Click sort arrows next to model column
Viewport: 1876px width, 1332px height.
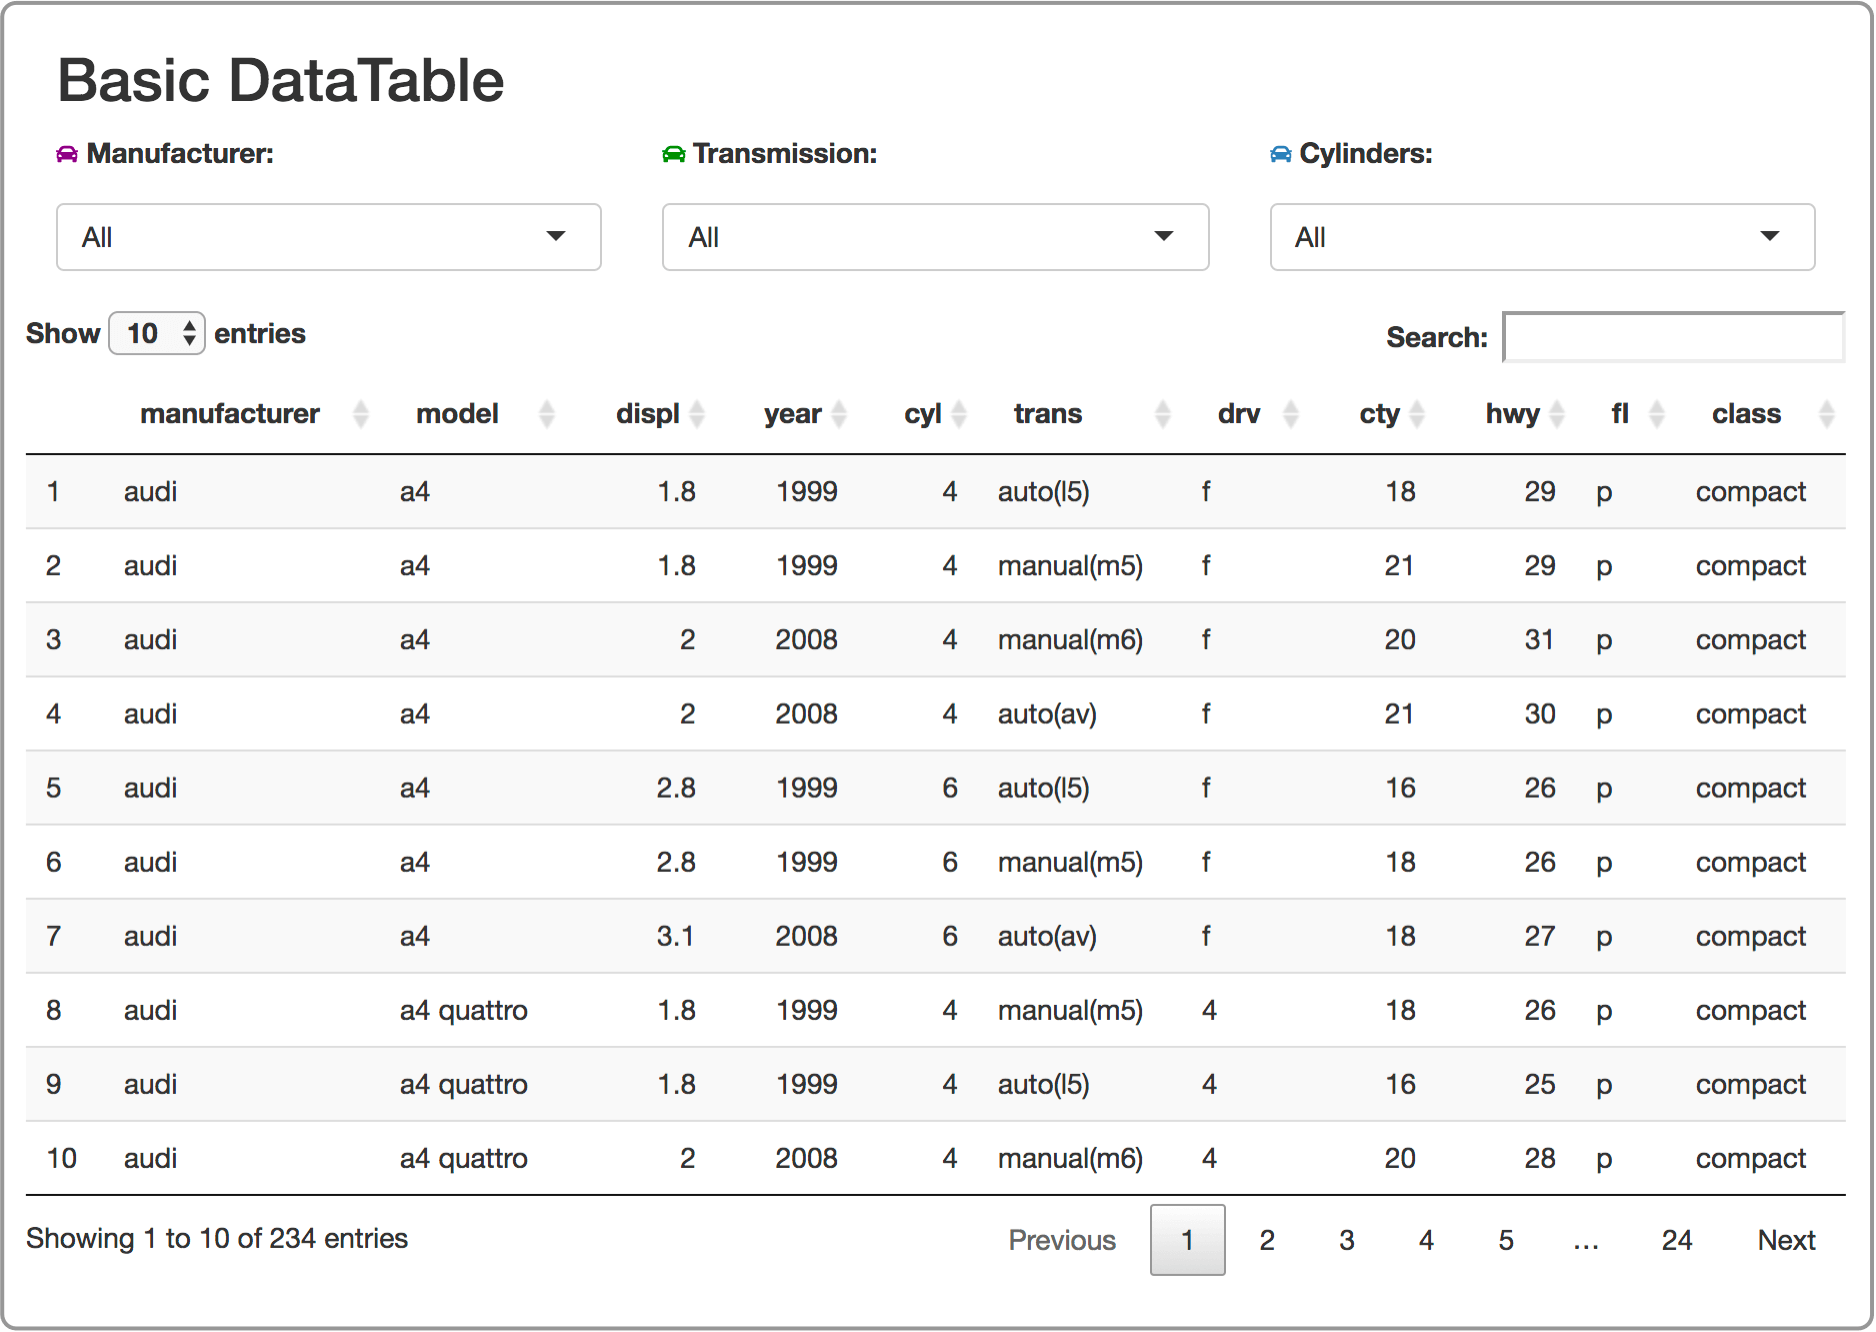coord(546,414)
